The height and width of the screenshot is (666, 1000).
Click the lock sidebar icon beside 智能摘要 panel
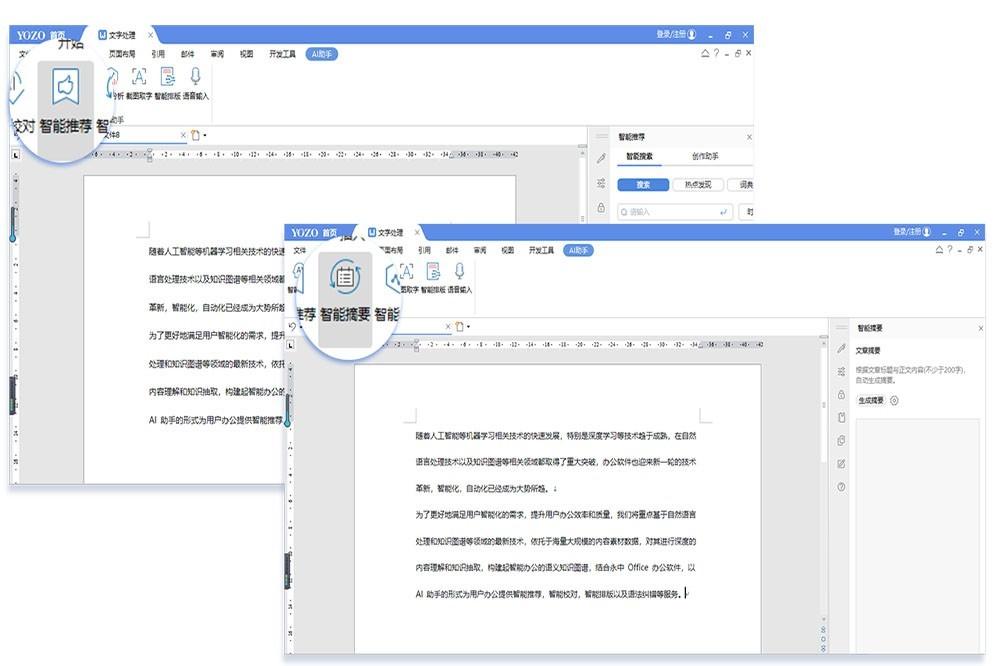(841, 394)
